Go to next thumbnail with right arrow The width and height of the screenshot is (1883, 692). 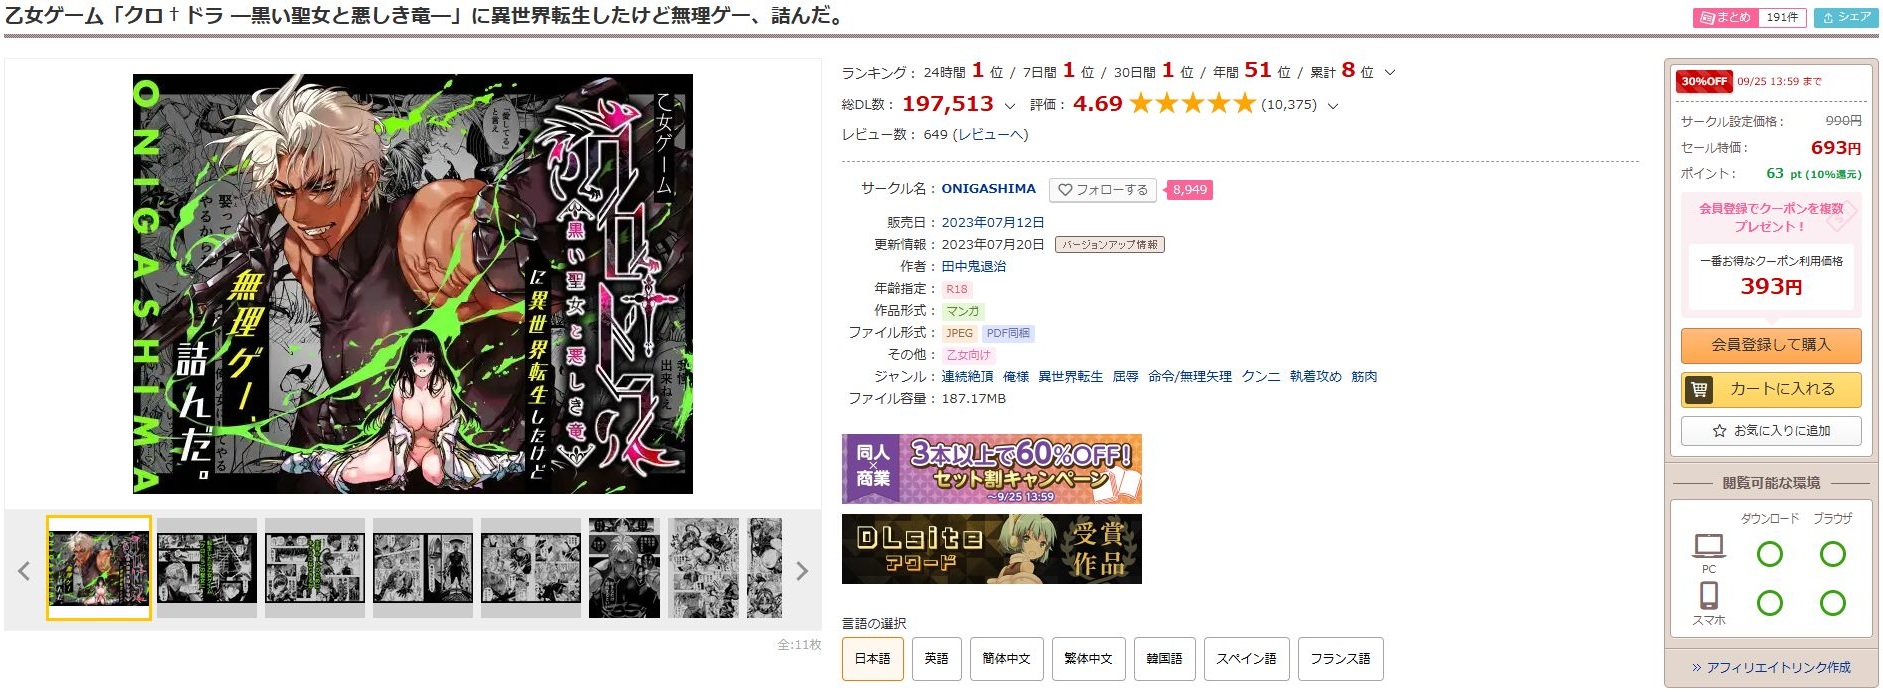point(801,571)
